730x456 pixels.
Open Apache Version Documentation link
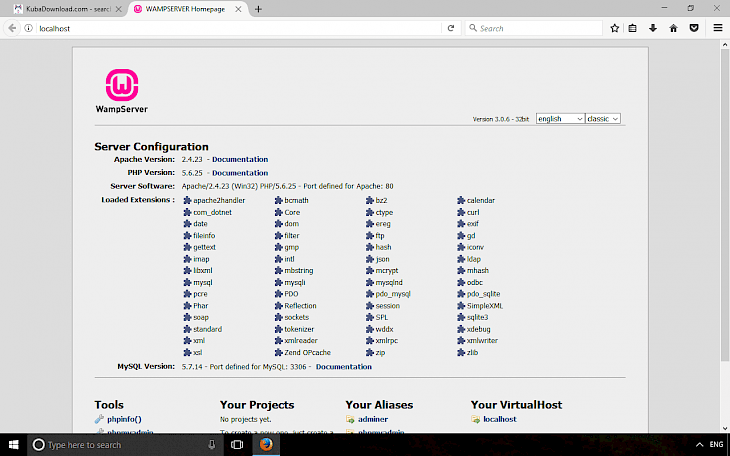[240, 159]
